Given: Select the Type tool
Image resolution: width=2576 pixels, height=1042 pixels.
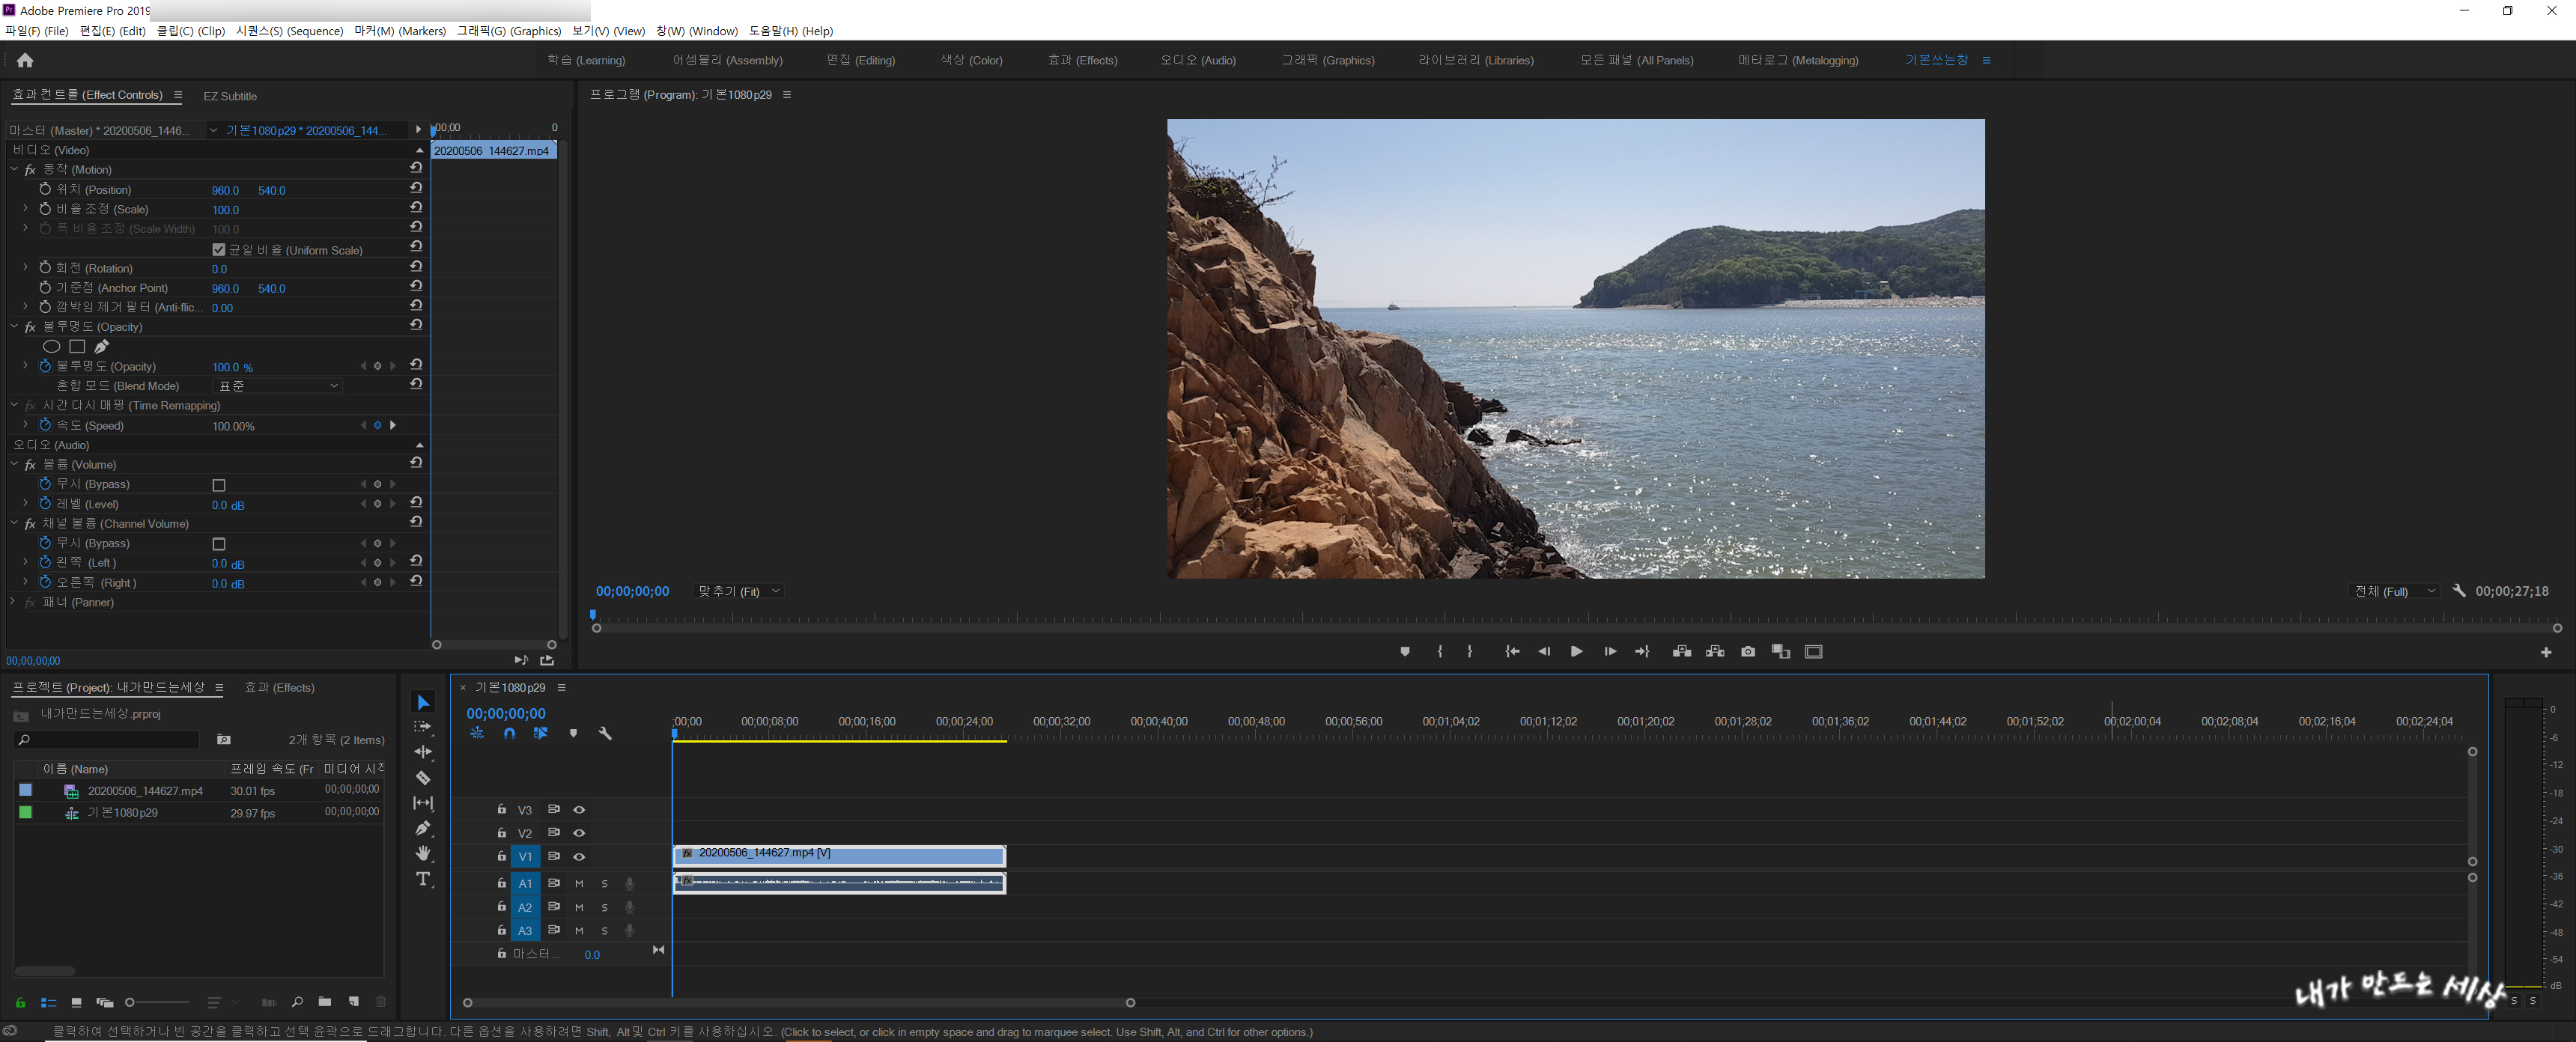Looking at the screenshot, I should (423, 879).
